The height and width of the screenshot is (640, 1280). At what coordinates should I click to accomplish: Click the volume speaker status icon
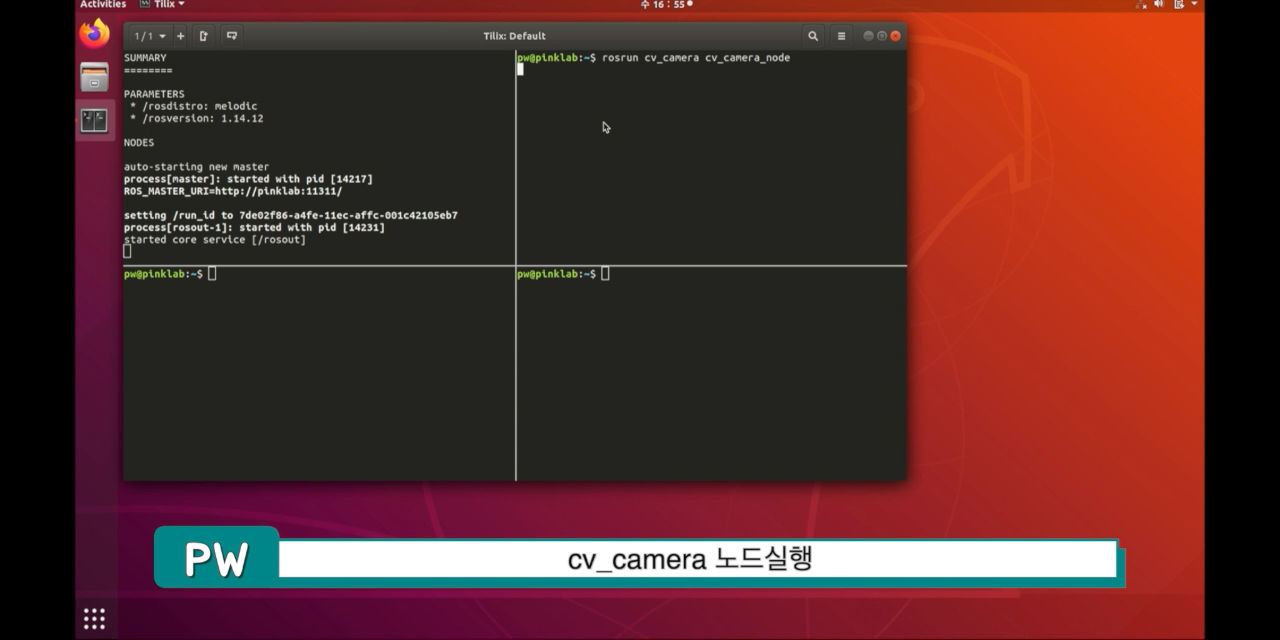pyautogui.click(x=1160, y=4)
